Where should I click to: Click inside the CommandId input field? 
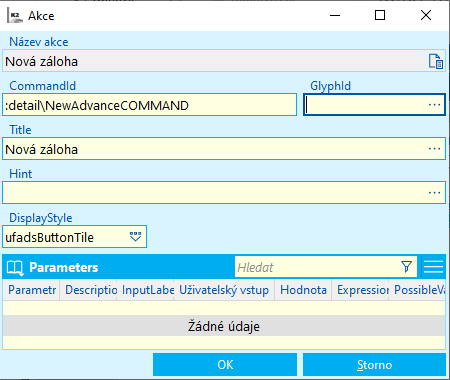[x=149, y=105]
